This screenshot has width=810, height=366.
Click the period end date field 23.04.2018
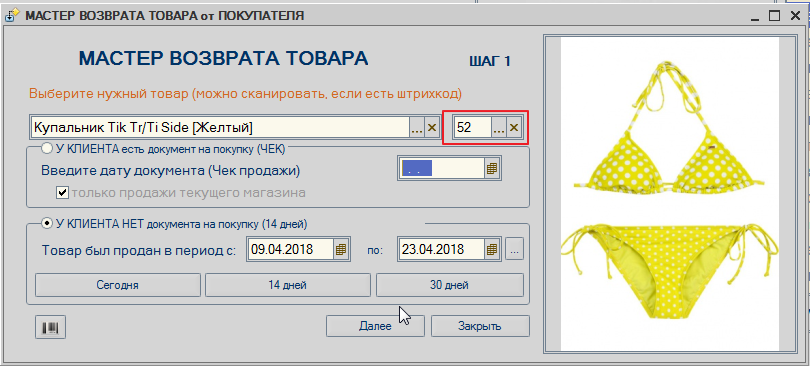coord(442,249)
